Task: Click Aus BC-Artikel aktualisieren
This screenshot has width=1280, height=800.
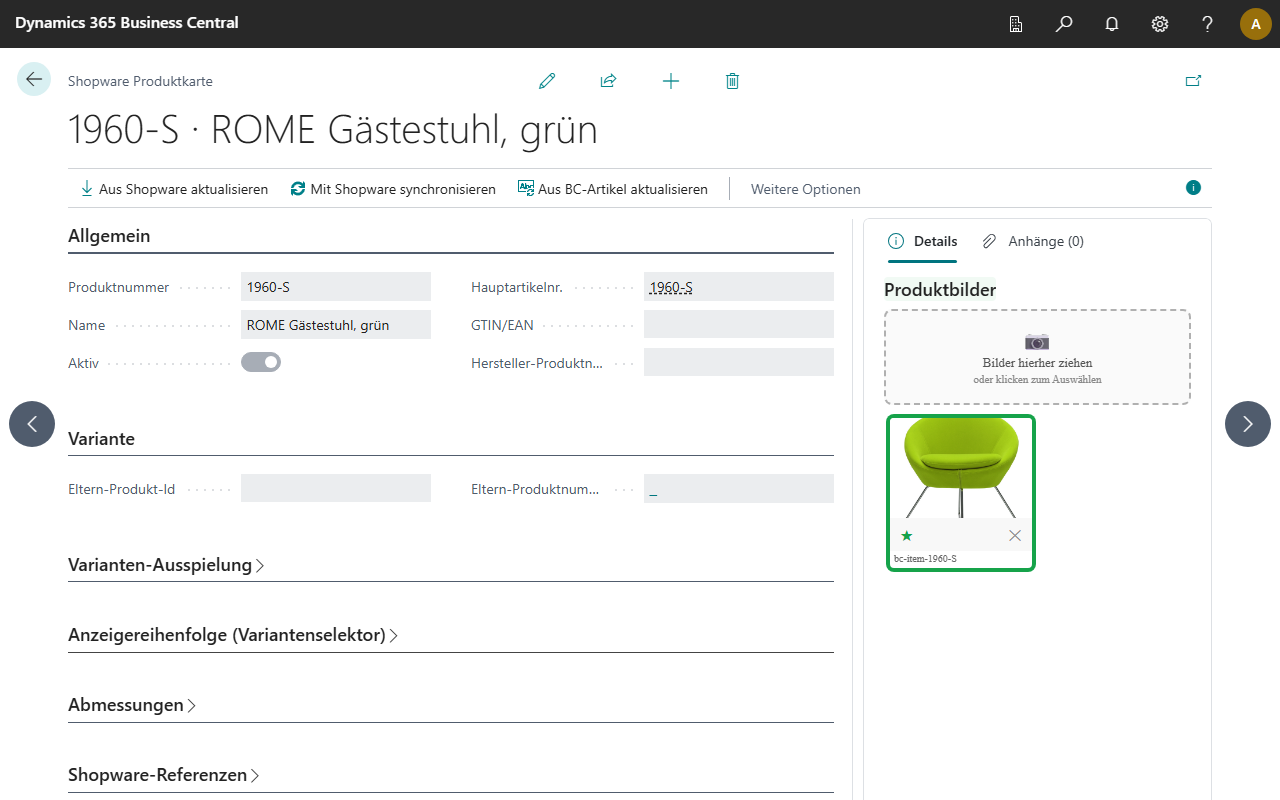Action: tap(612, 189)
